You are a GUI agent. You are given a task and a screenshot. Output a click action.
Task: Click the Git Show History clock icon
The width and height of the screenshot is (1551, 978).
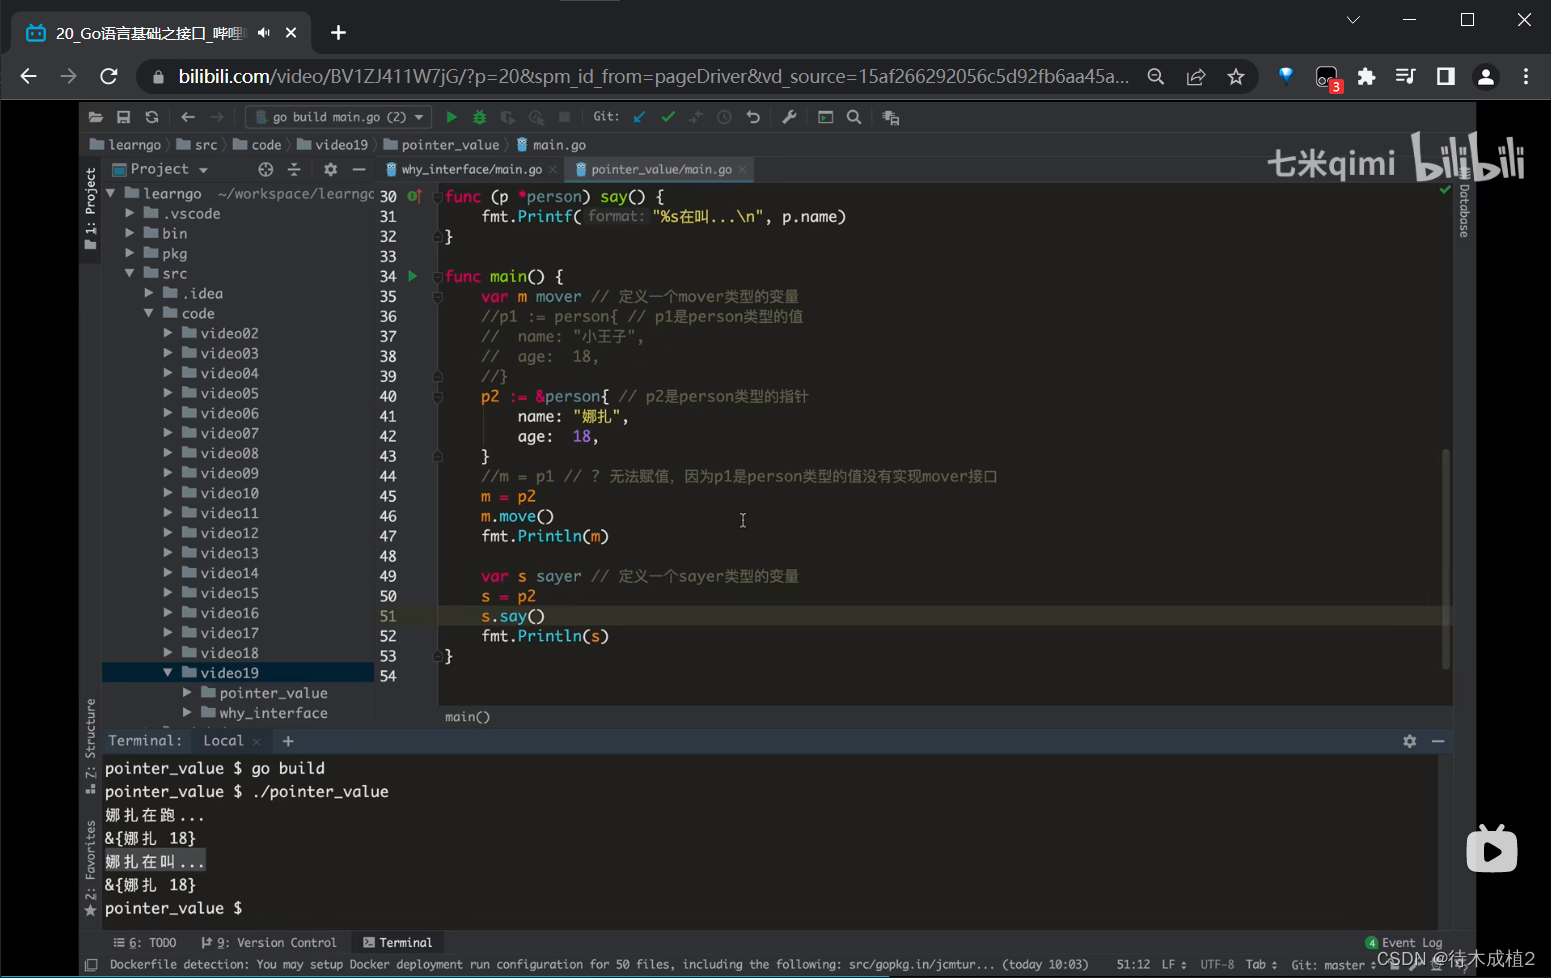(x=725, y=117)
